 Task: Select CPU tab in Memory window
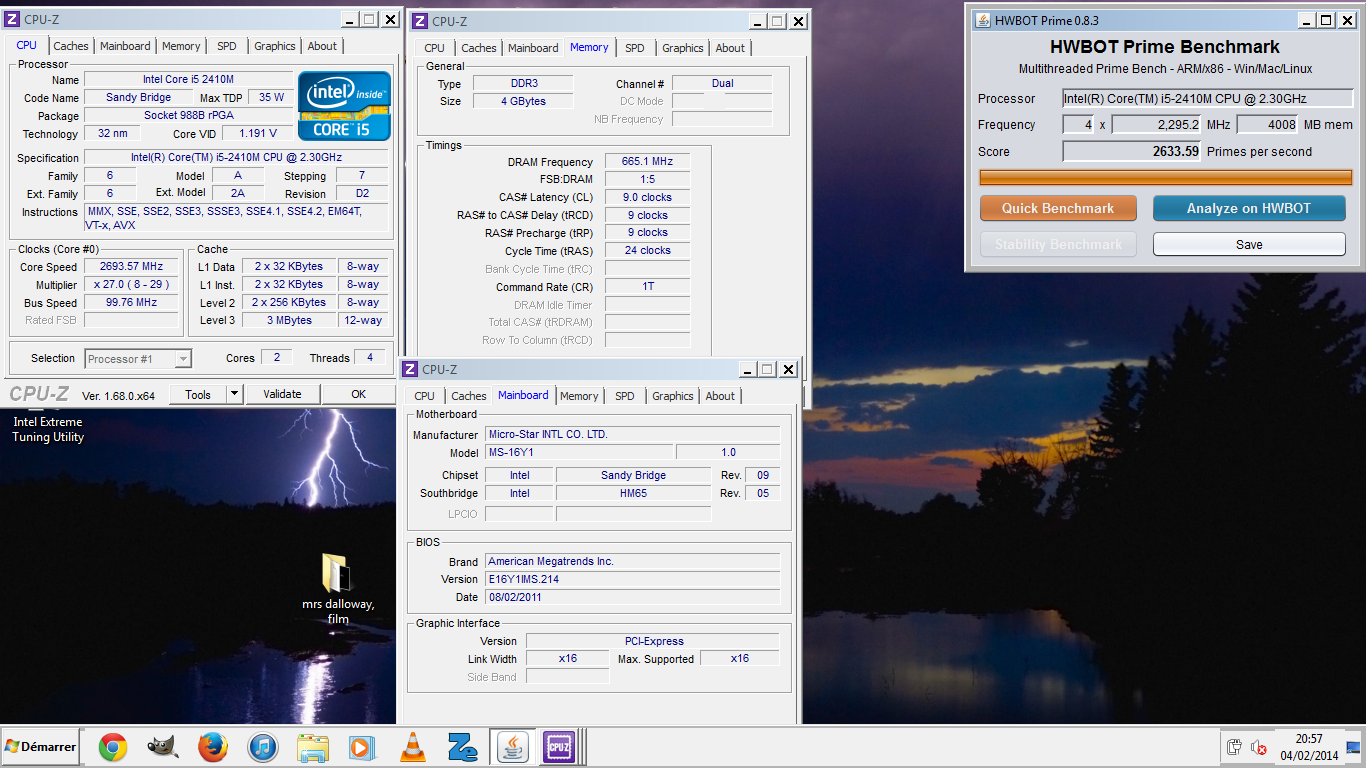(x=434, y=48)
